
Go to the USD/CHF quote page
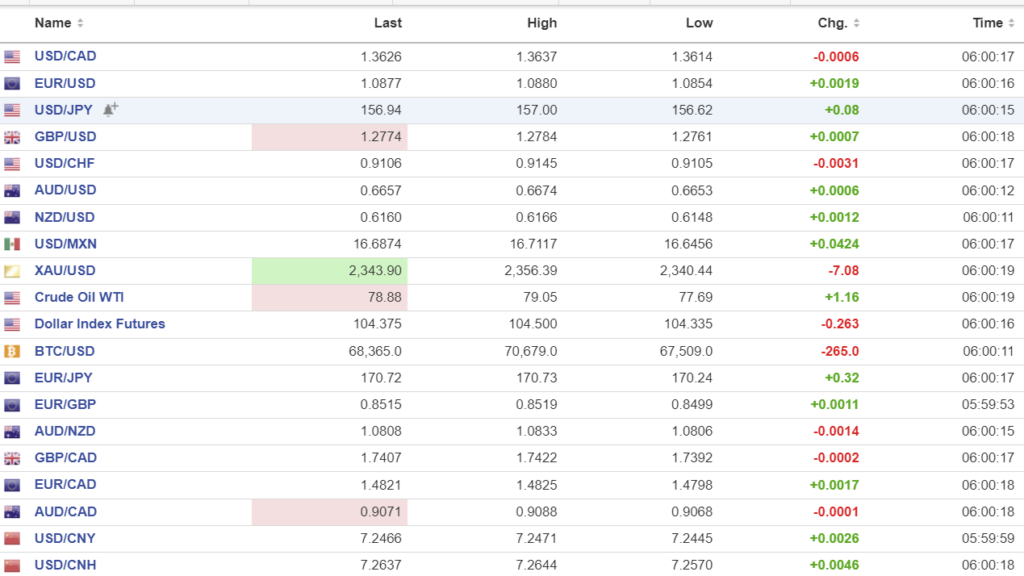[x=65, y=163]
